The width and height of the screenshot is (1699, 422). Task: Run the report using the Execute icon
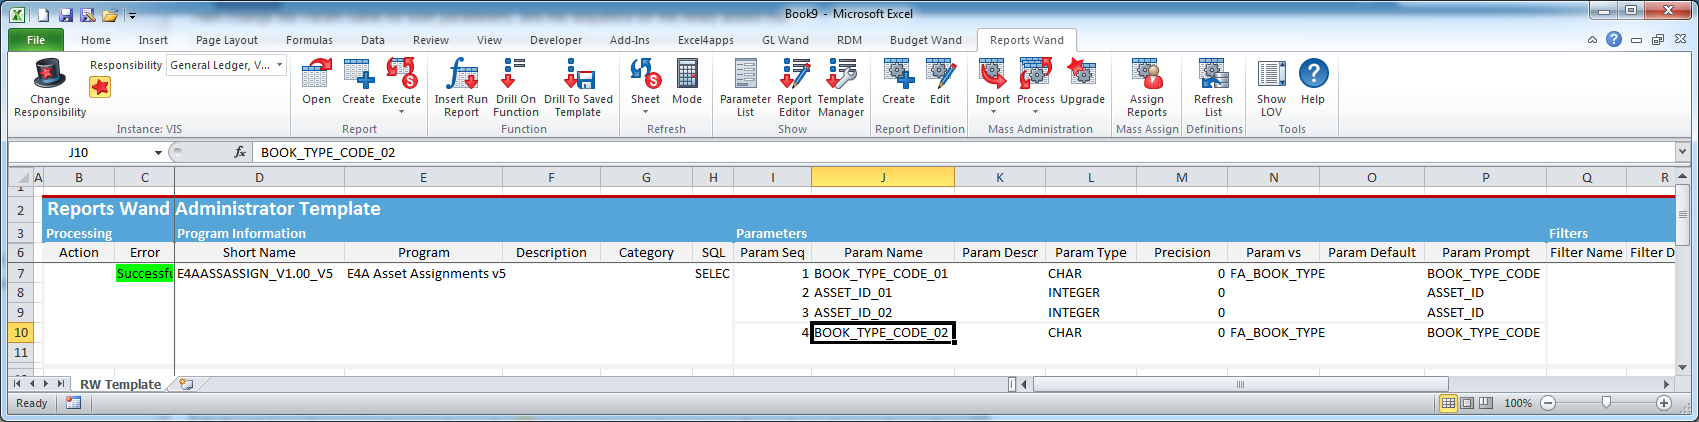click(401, 74)
